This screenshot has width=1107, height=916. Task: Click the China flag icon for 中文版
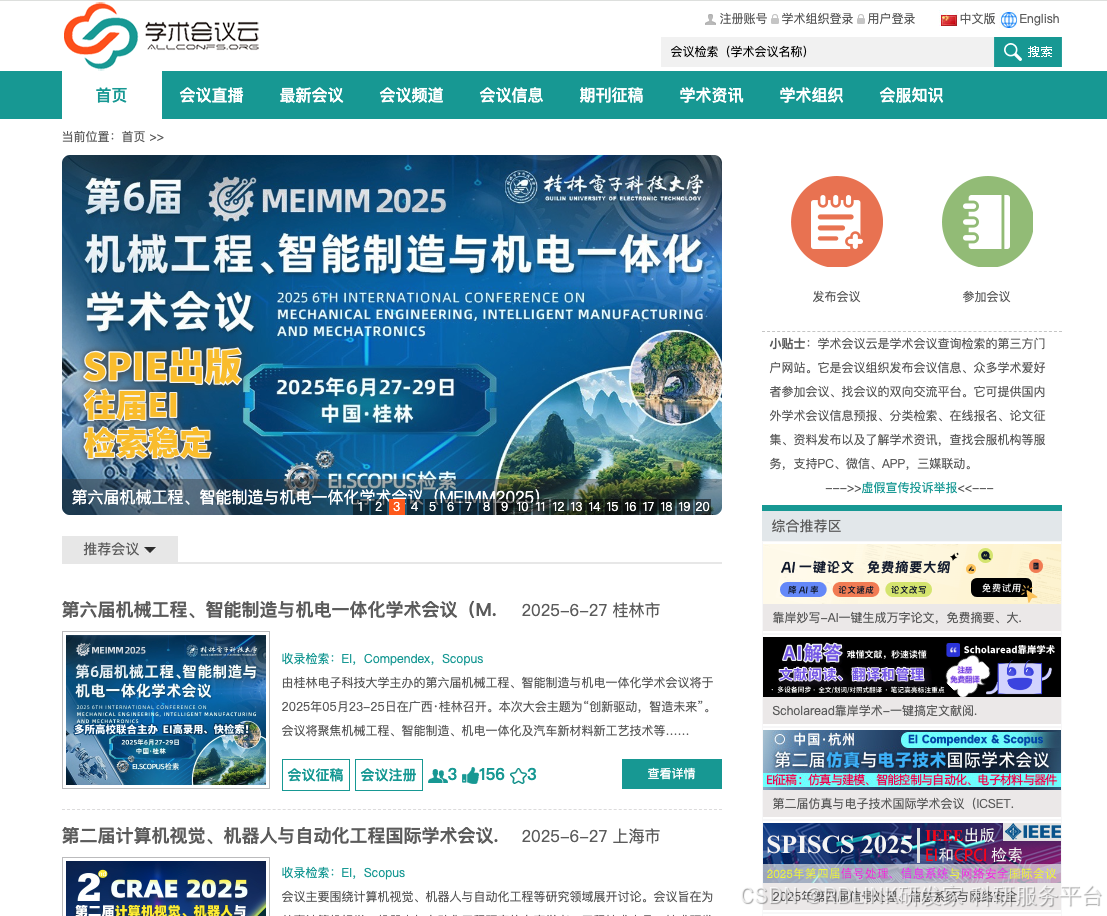949,19
